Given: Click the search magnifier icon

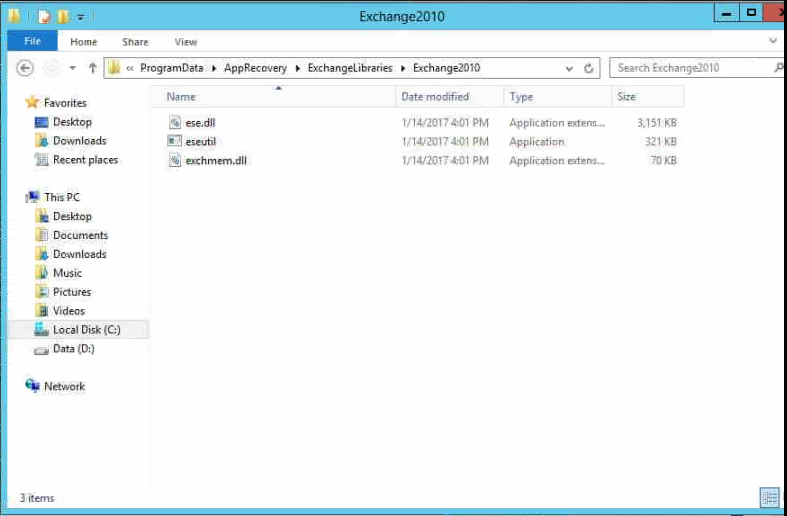Looking at the screenshot, I should [778, 67].
